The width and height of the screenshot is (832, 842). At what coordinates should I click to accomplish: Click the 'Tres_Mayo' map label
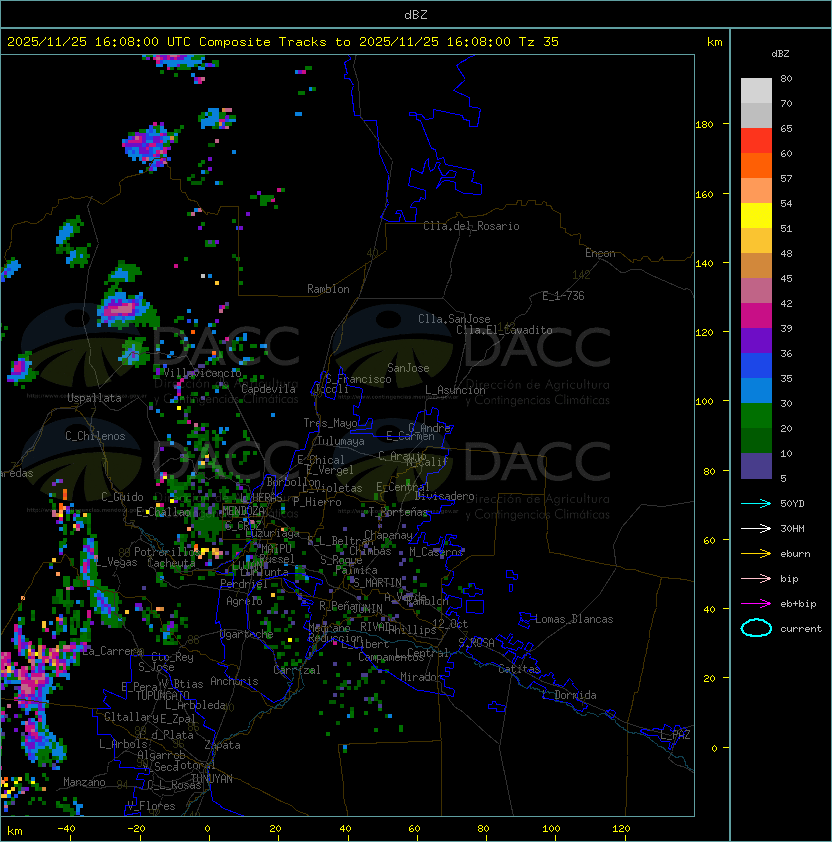[330, 423]
